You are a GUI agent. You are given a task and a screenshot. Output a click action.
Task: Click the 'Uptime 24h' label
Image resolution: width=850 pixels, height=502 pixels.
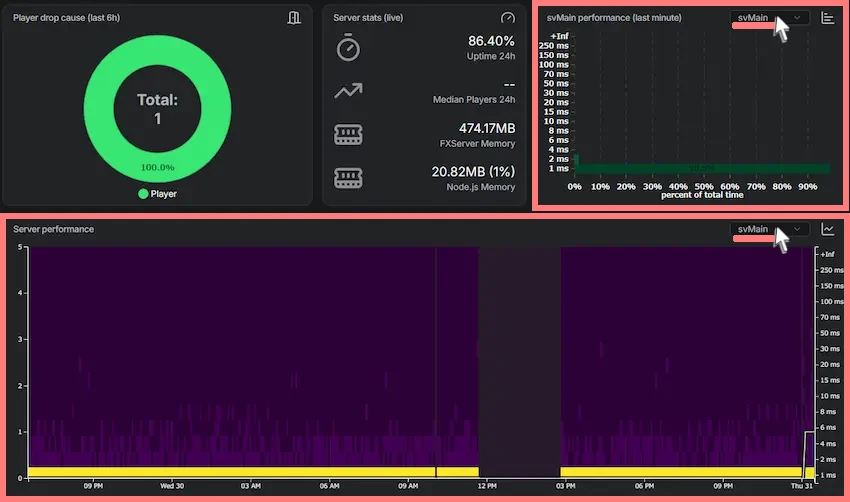point(491,56)
